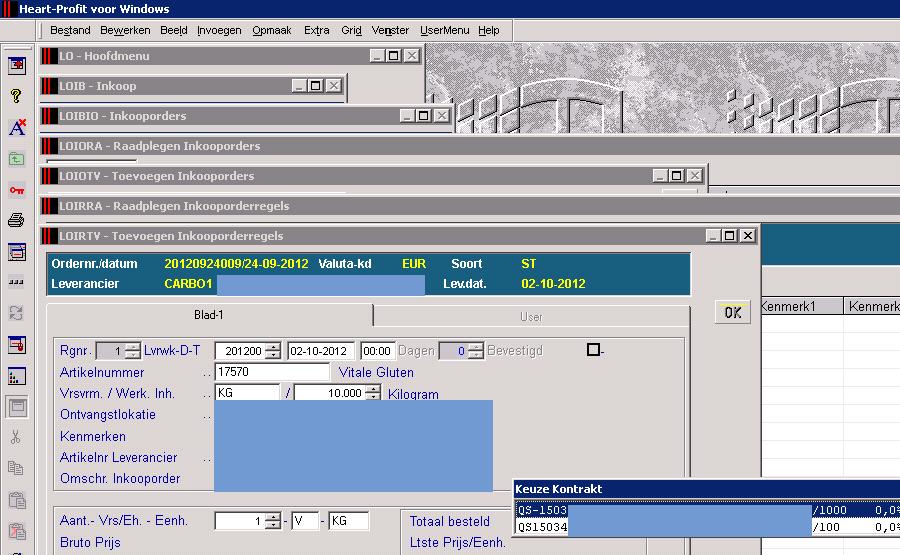Screen dimensions: 900x555
Task: Select contract row QS-1503 in Keuze Kontrakt
Action: pyautogui.click(x=708, y=510)
